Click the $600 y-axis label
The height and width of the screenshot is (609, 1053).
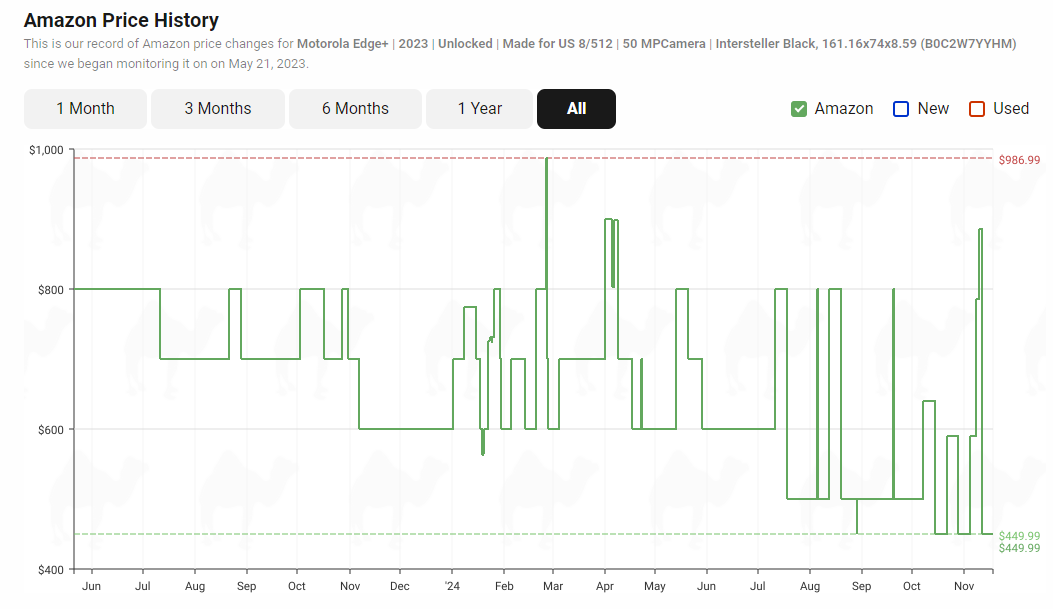tap(50, 430)
